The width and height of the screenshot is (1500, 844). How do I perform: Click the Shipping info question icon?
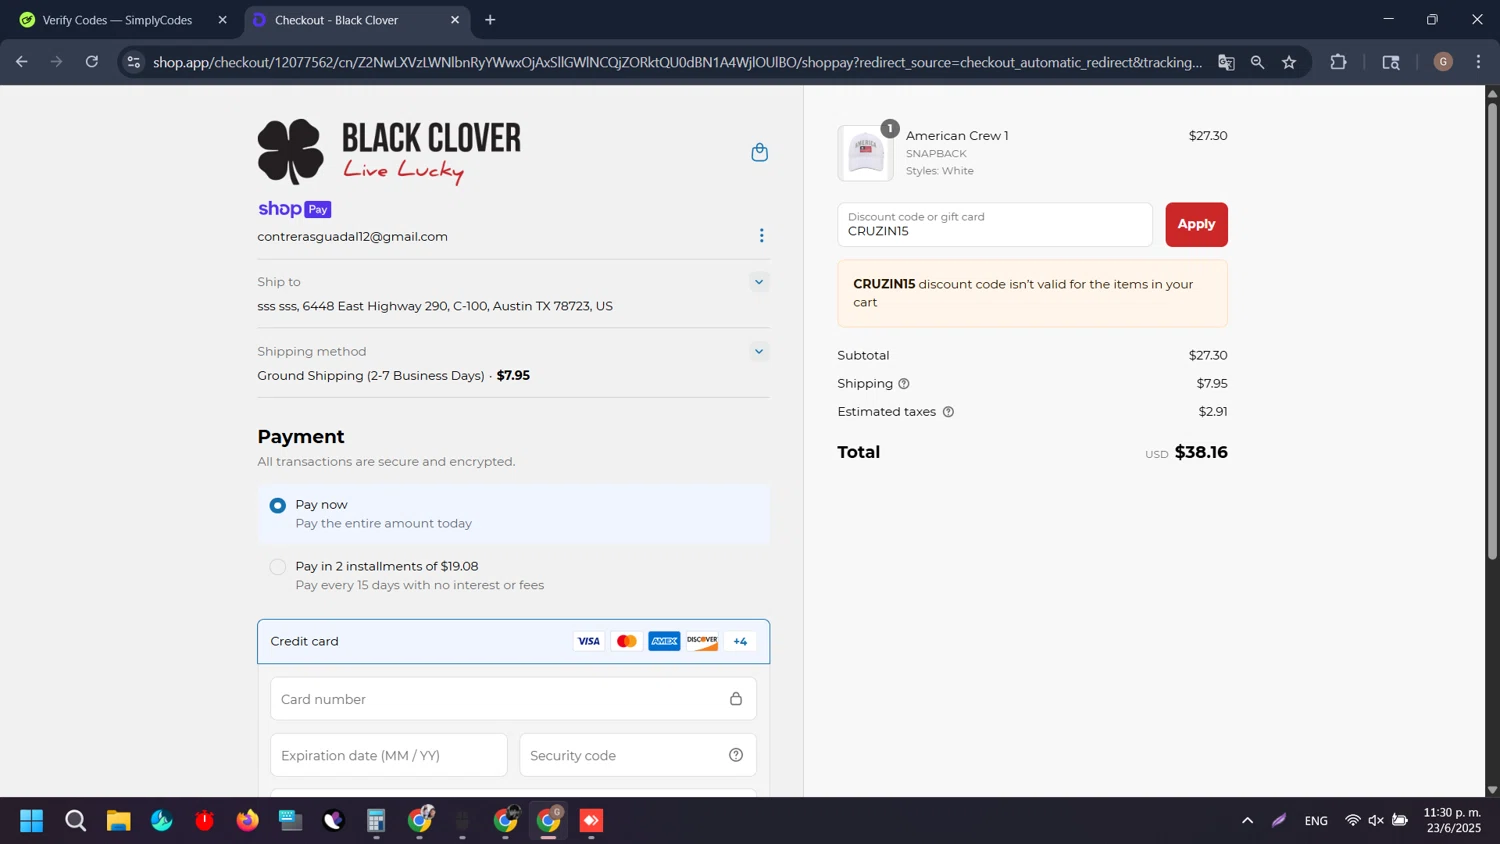click(x=904, y=384)
